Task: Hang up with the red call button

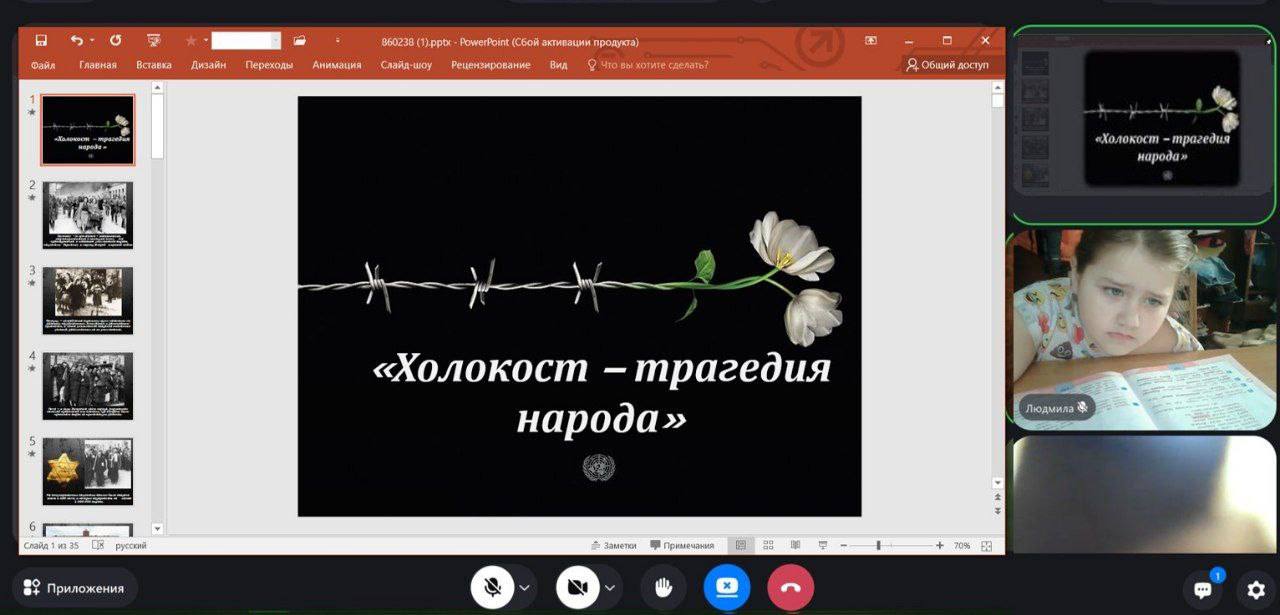Action: click(790, 588)
